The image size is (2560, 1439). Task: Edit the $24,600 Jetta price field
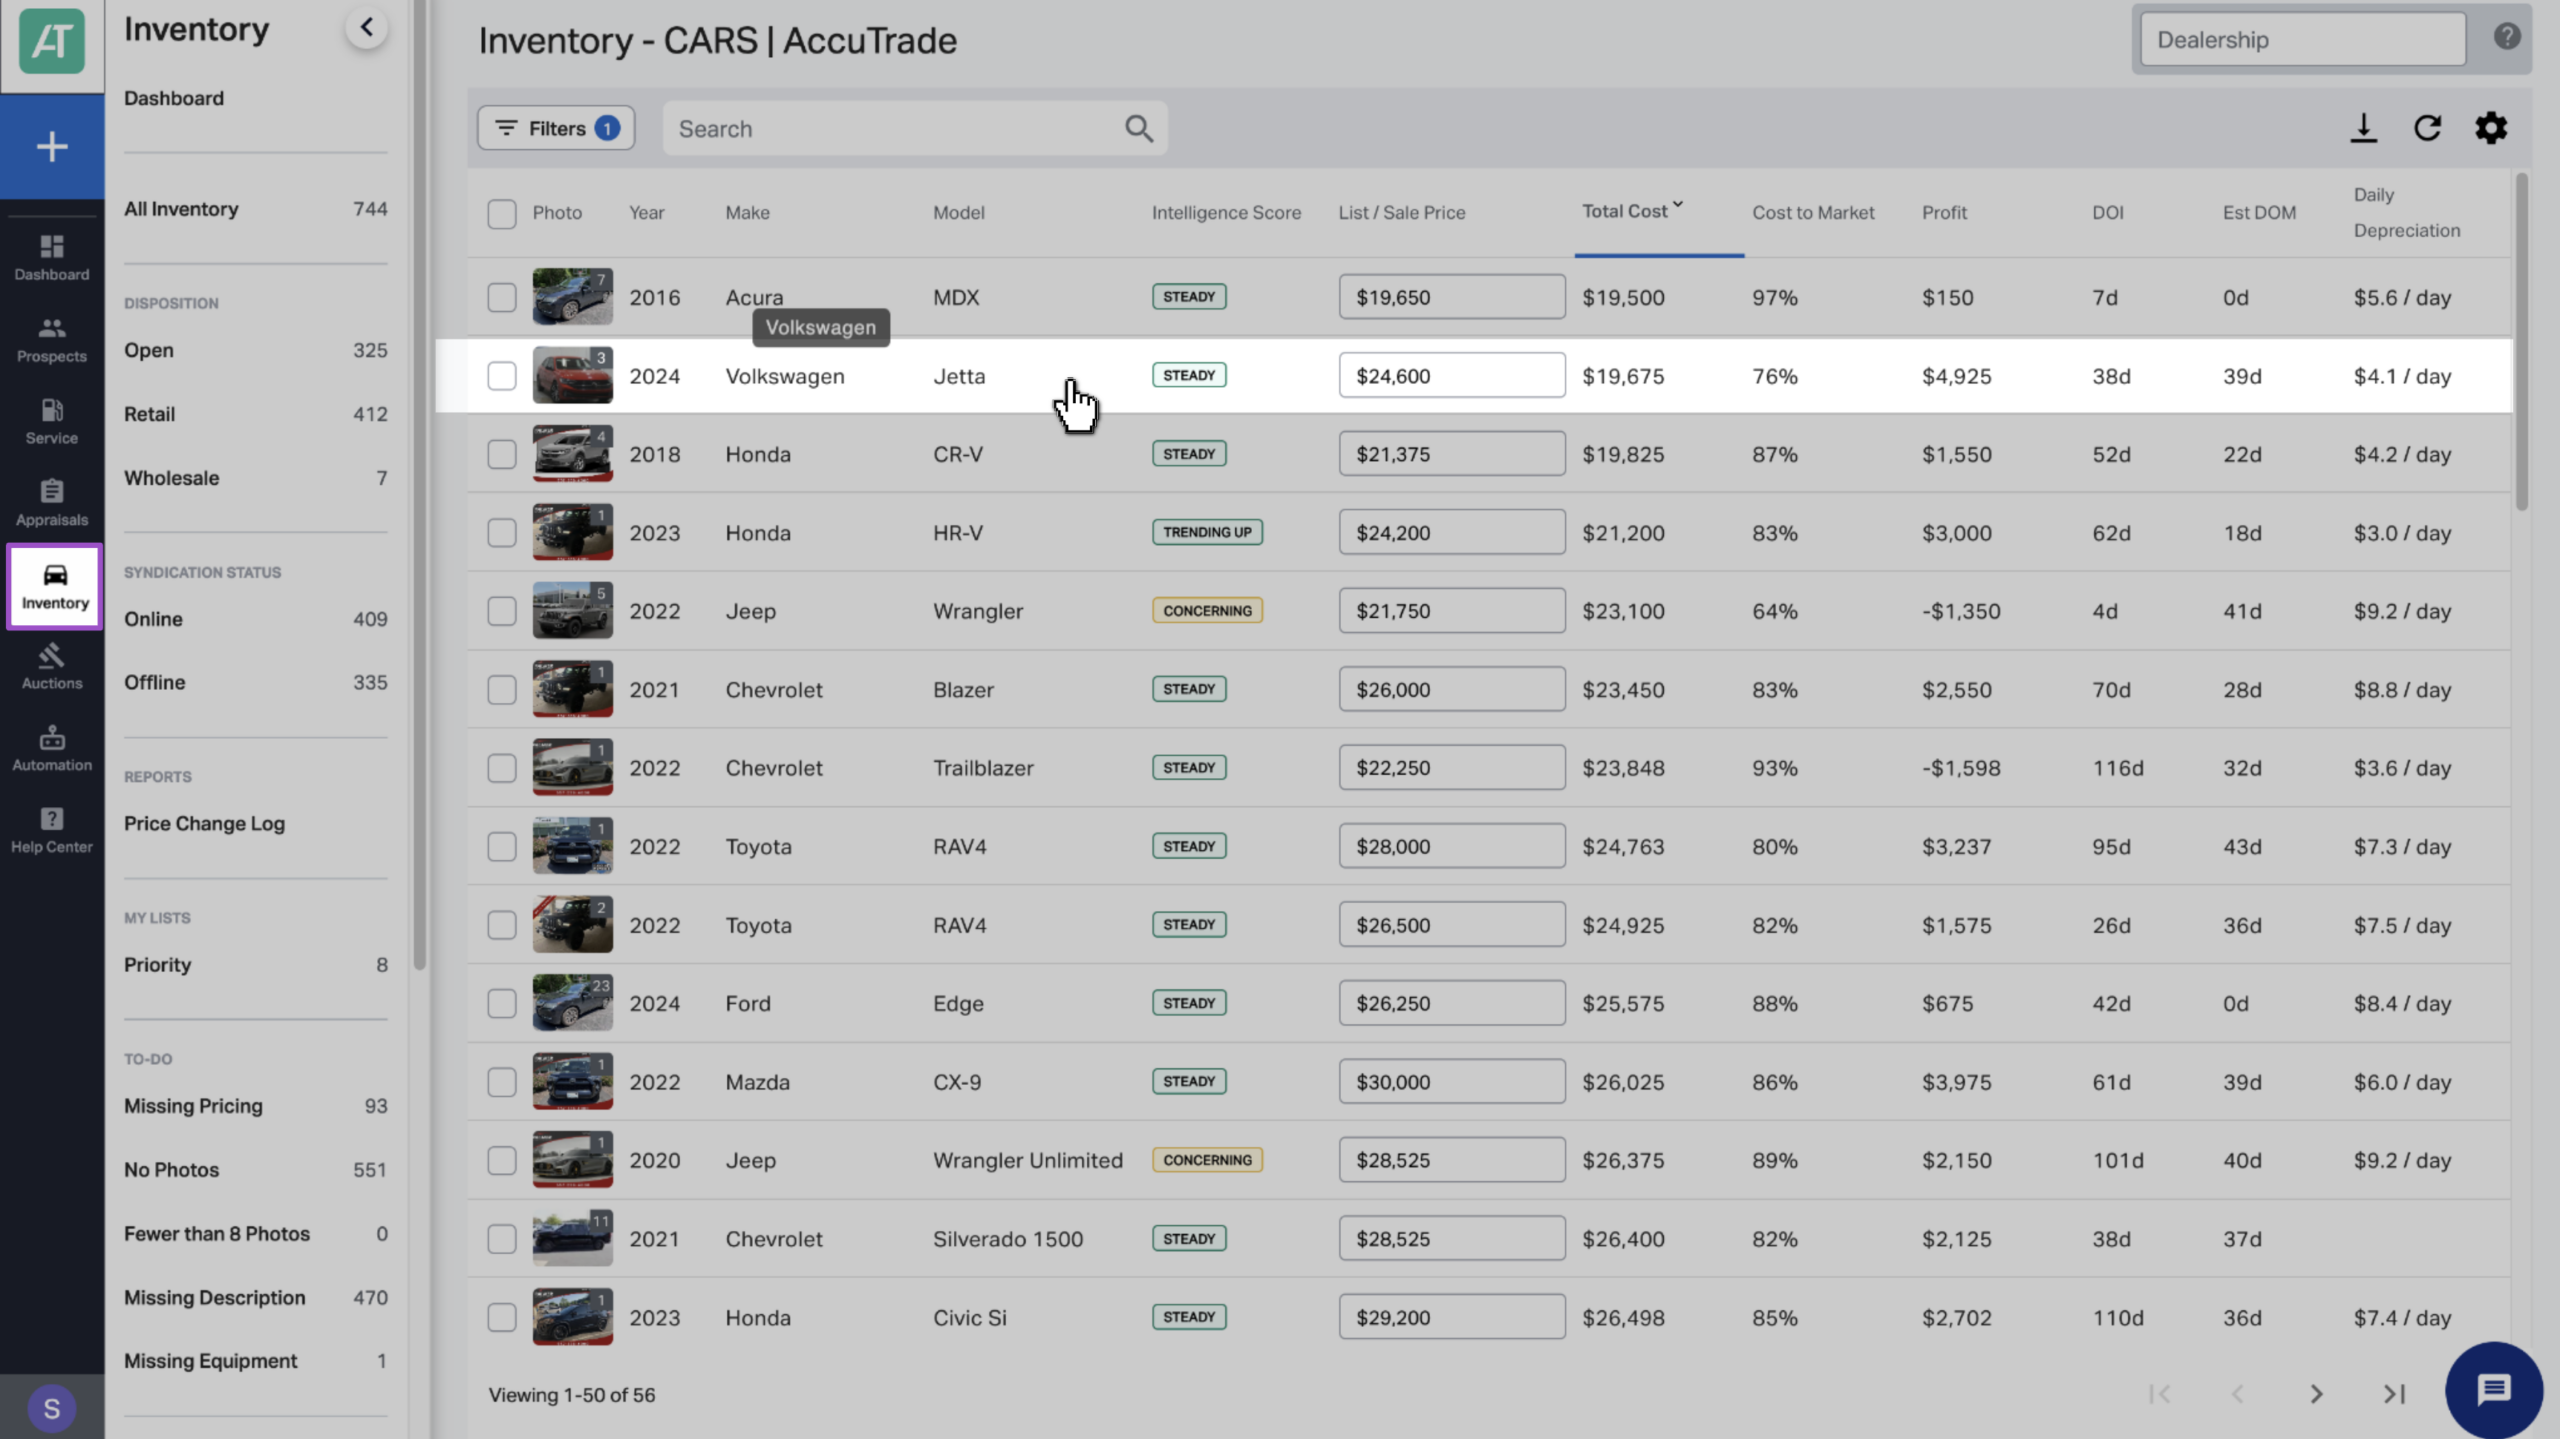click(1452, 375)
